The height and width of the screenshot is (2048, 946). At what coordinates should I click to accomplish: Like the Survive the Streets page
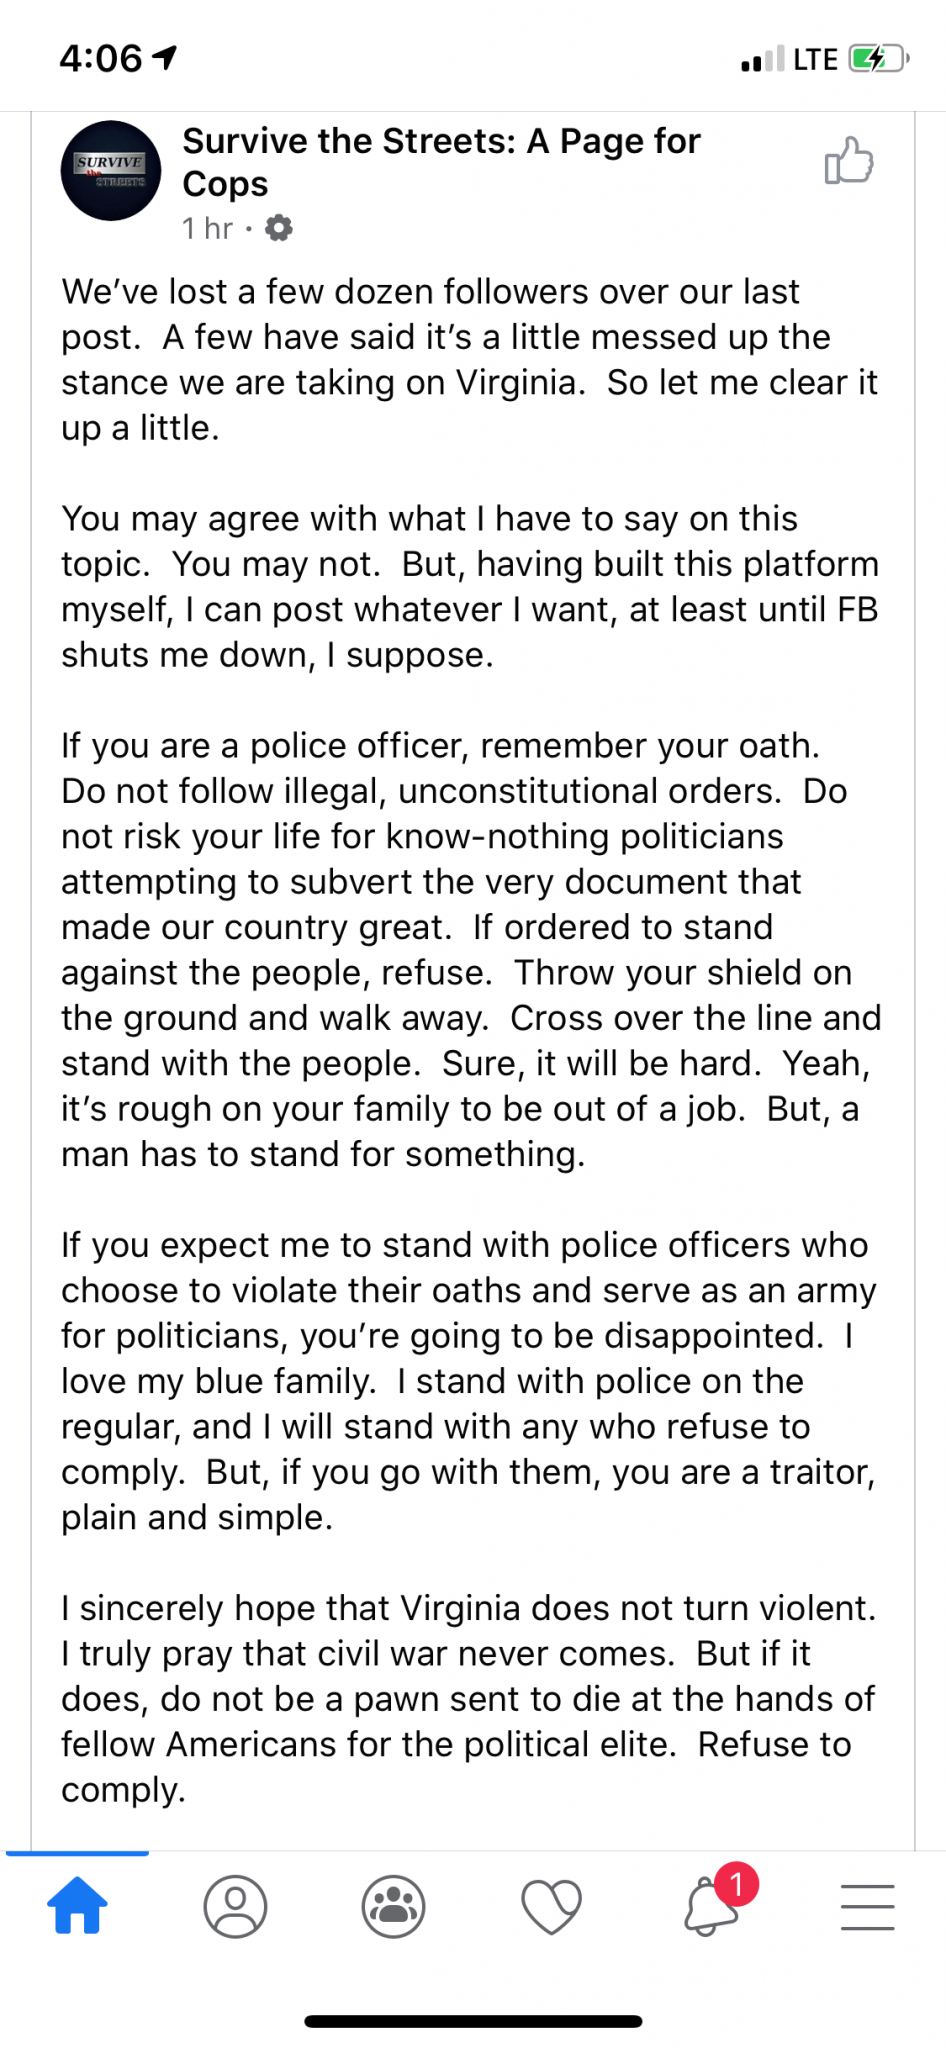click(848, 161)
